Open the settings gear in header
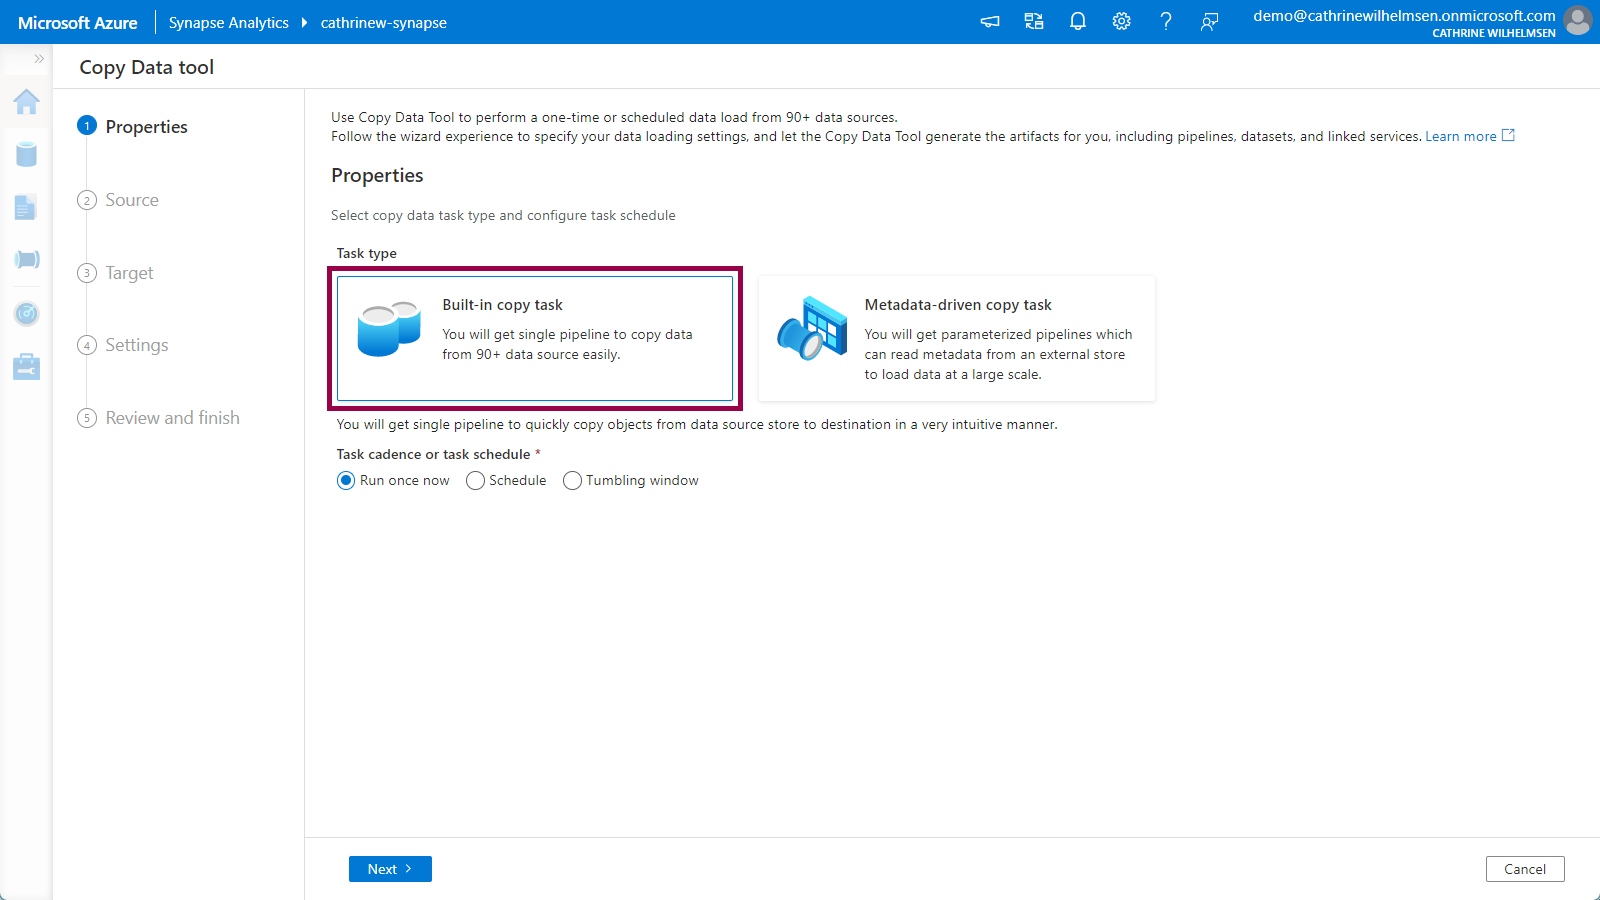Image resolution: width=1600 pixels, height=900 pixels. [x=1121, y=22]
